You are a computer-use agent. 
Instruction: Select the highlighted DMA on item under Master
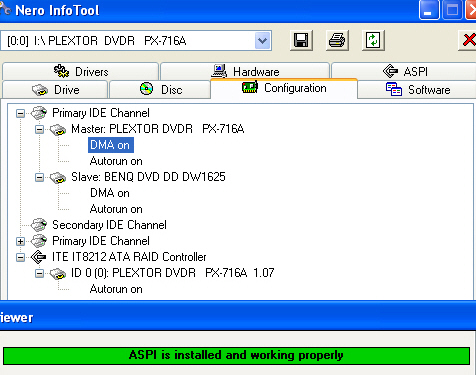pyautogui.click(x=111, y=145)
